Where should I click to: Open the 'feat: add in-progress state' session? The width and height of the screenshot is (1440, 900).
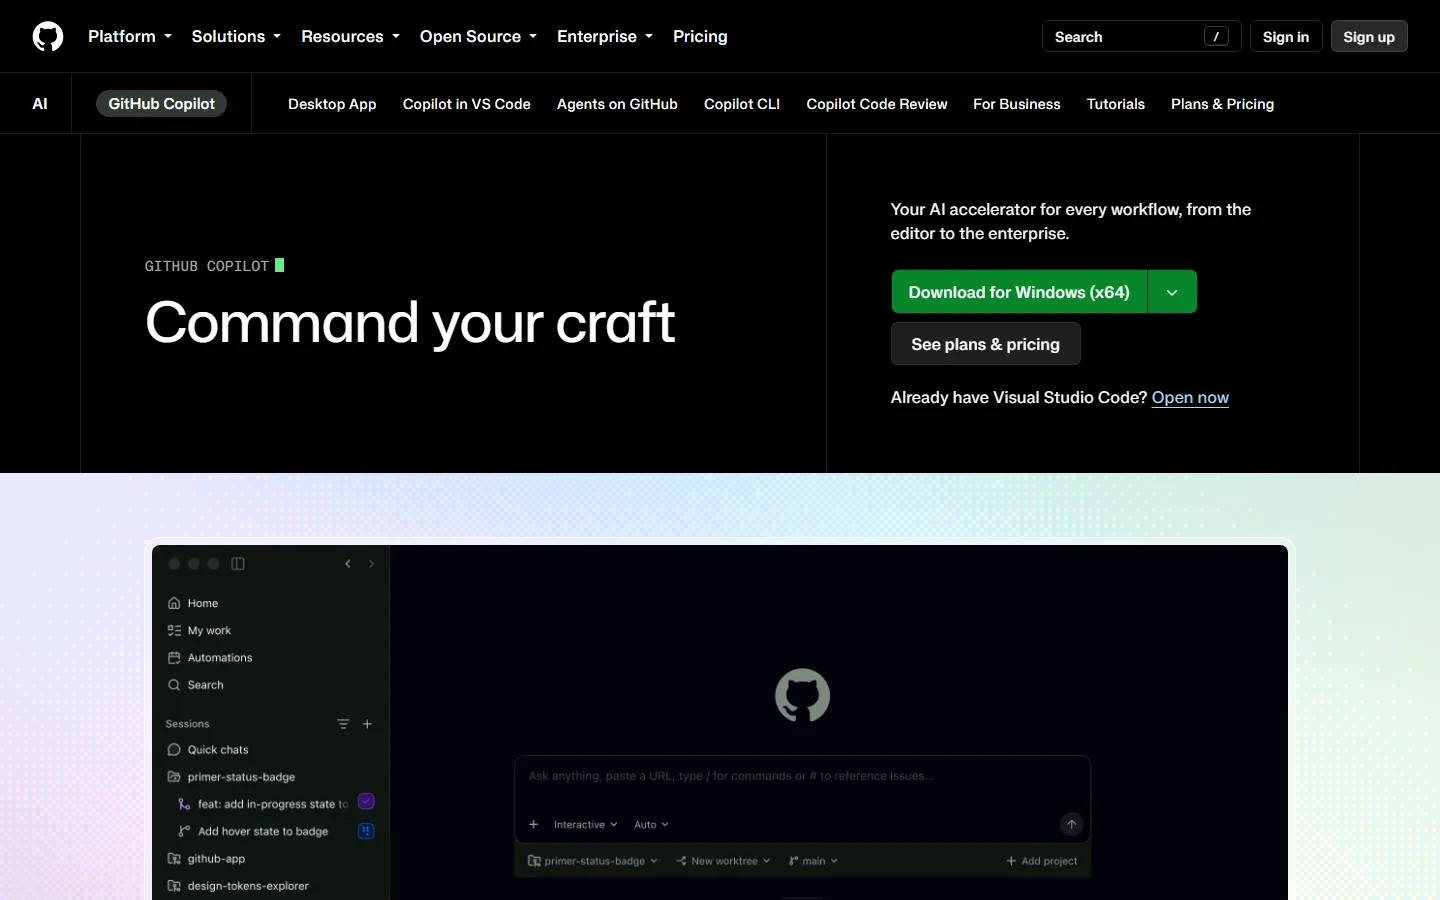pos(263,804)
